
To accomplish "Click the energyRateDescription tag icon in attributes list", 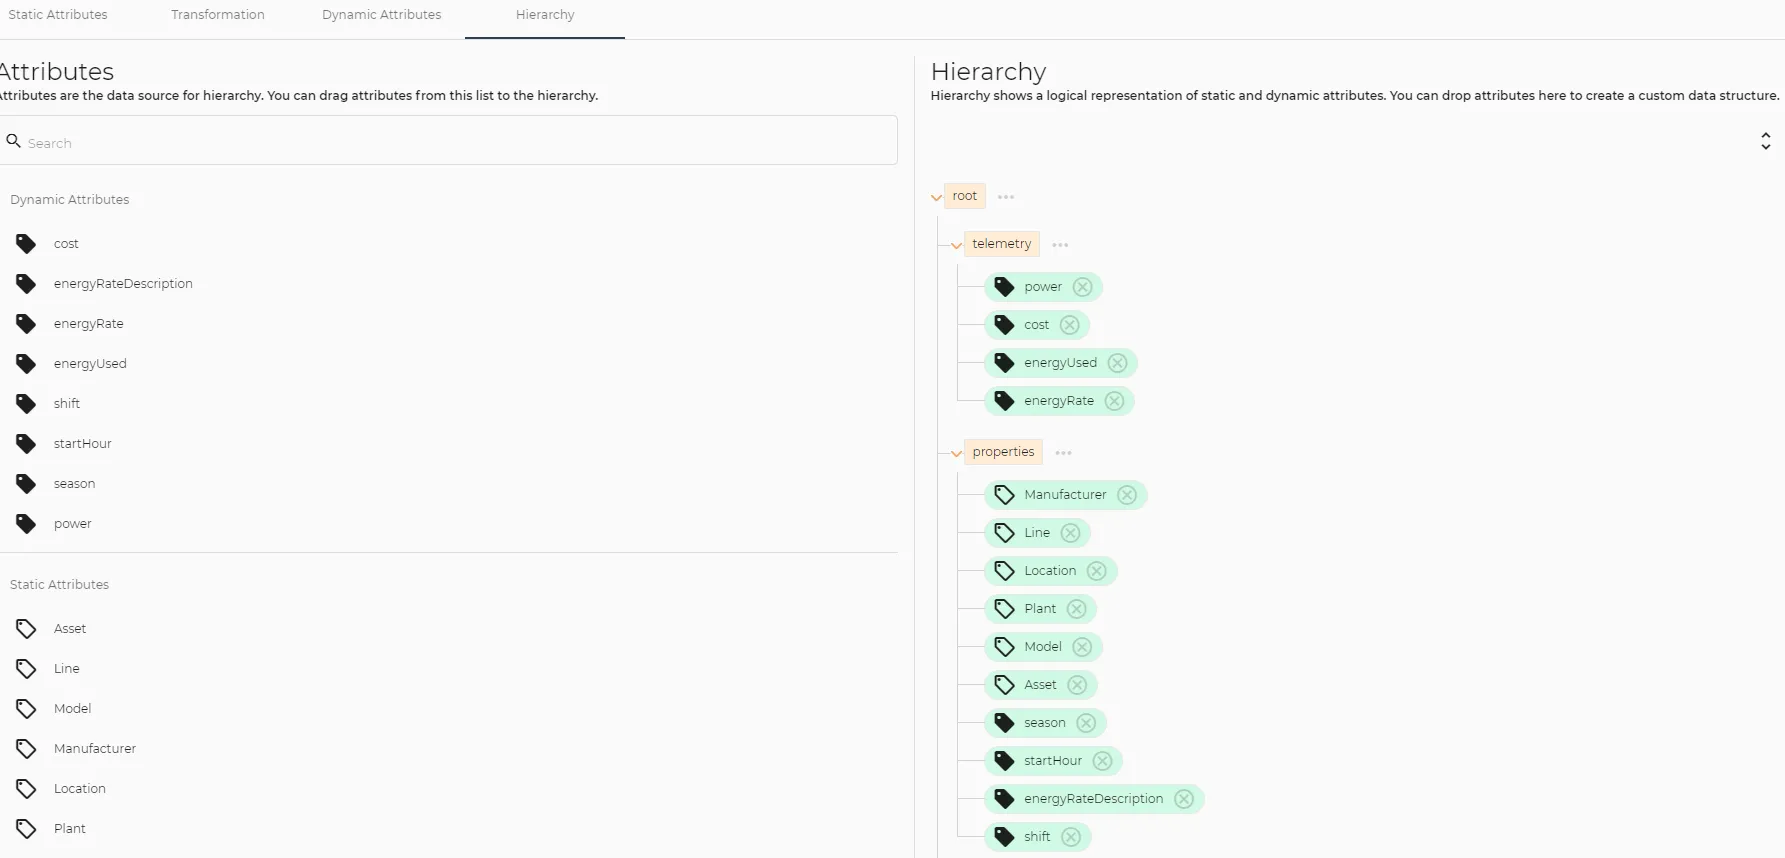I will [x=26, y=284].
